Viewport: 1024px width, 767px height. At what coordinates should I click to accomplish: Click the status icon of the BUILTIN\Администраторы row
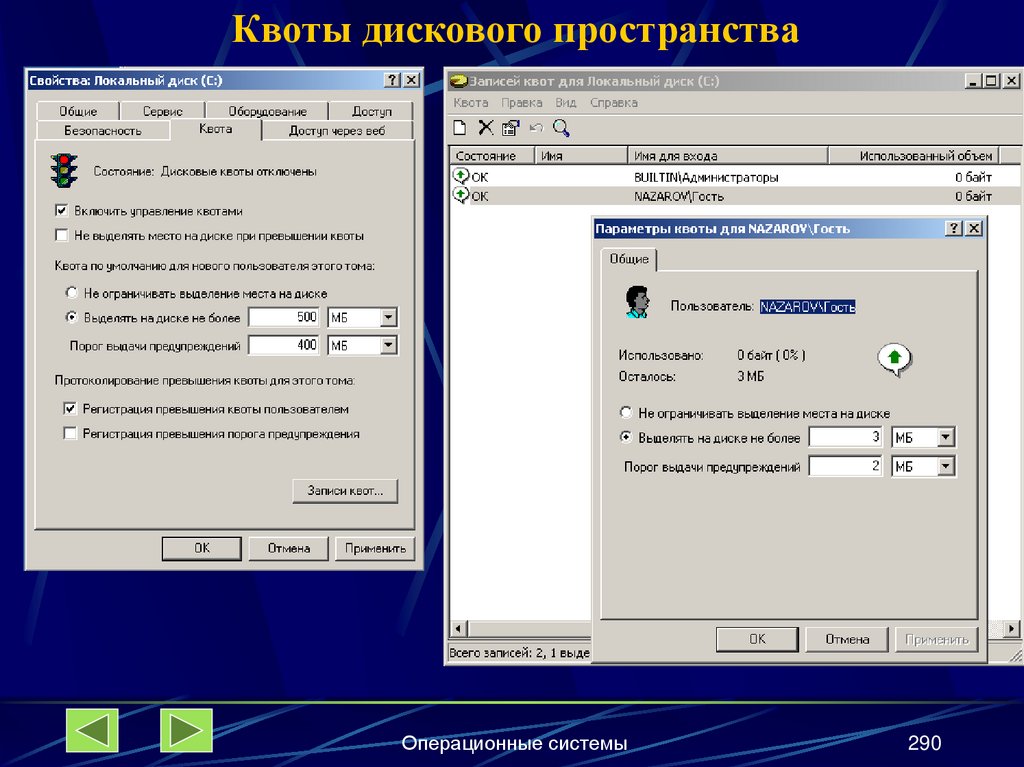click(x=460, y=176)
